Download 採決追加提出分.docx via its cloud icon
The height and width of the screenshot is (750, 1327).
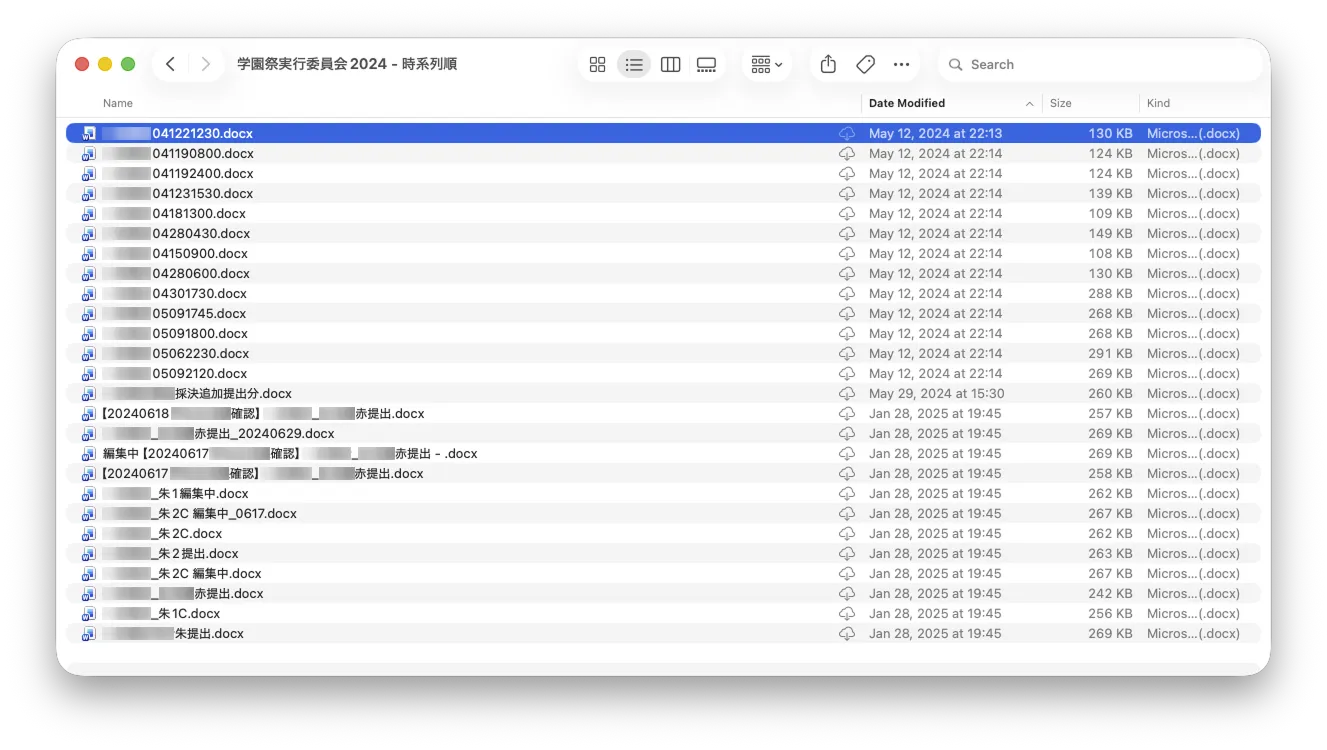point(847,393)
